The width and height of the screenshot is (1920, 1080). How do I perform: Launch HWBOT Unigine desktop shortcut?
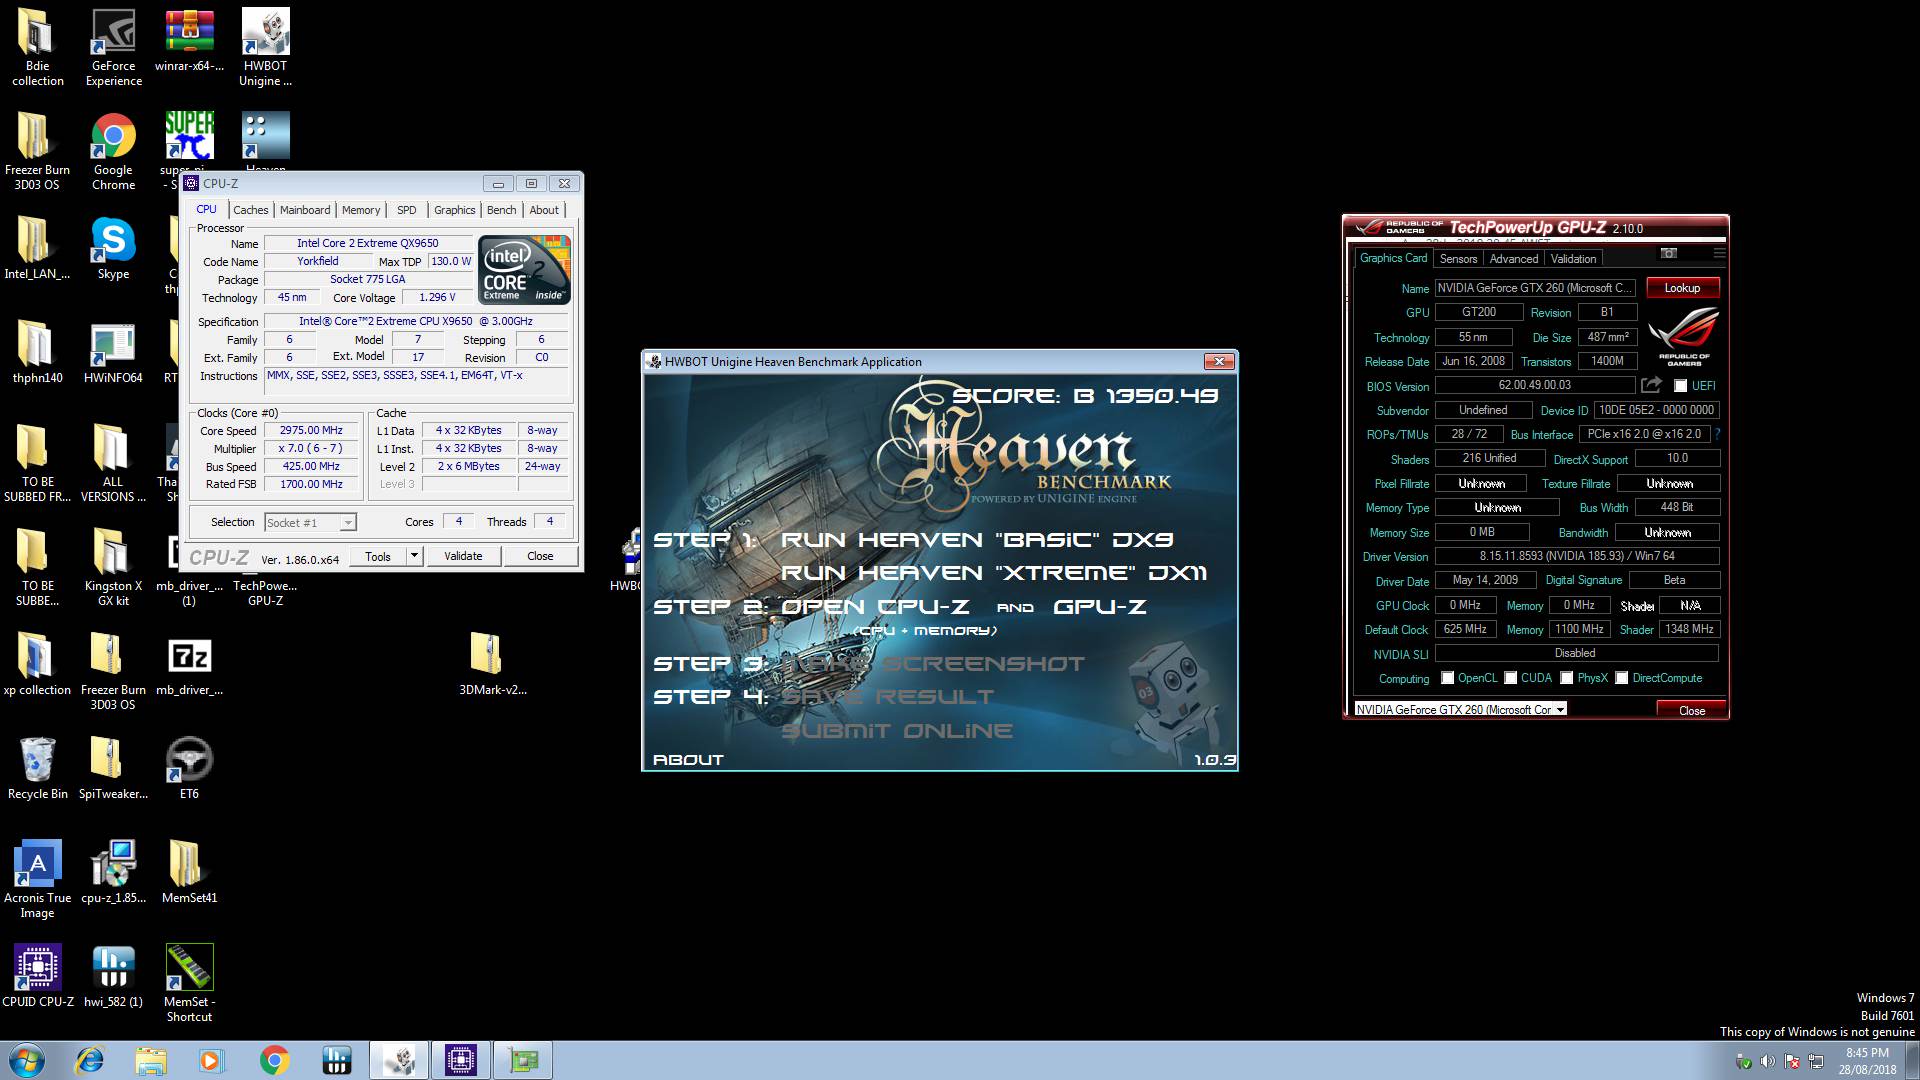pyautogui.click(x=265, y=47)
